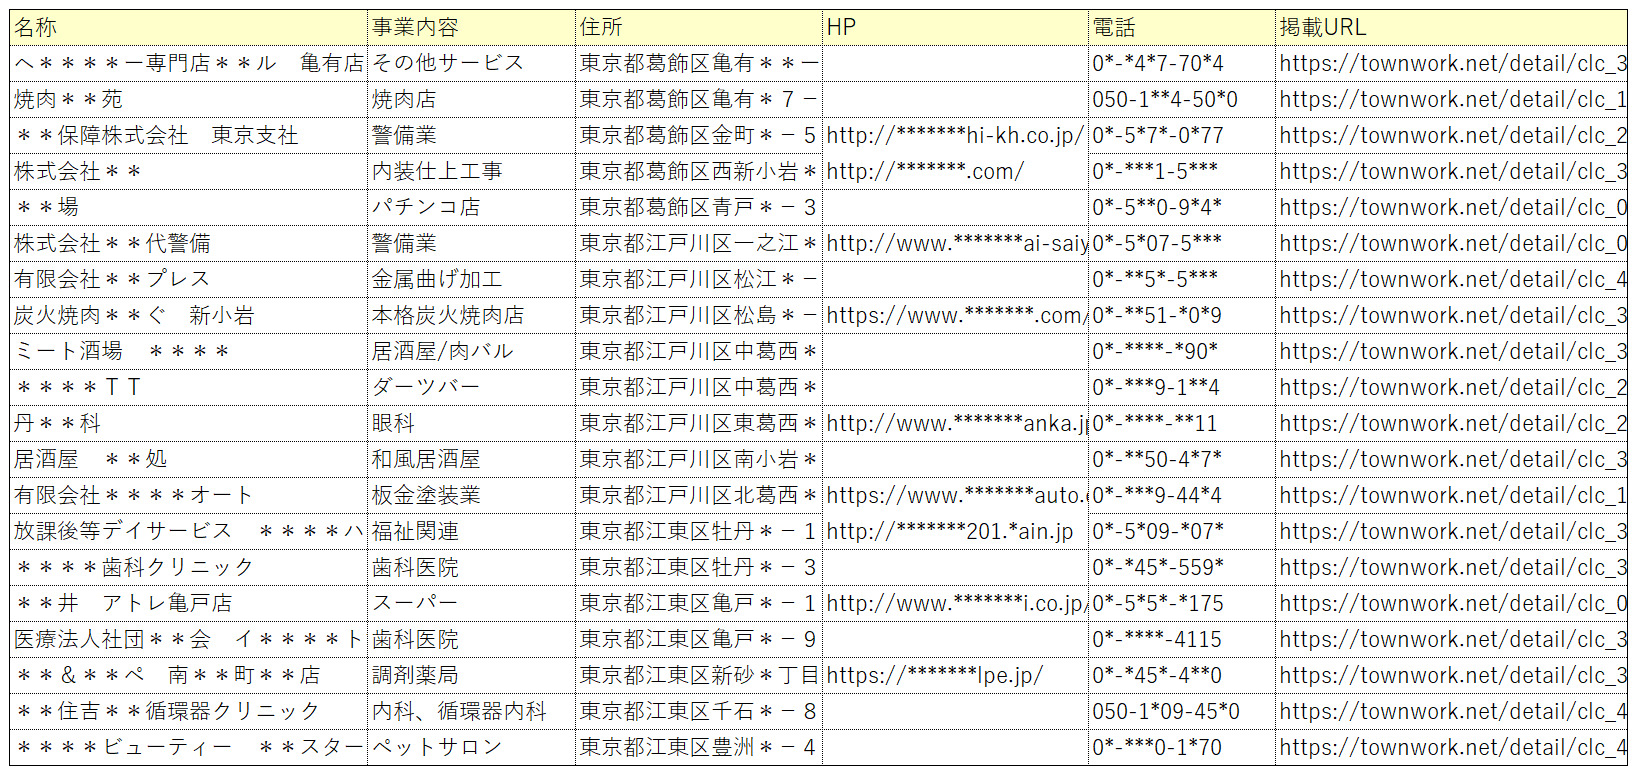1640x776 pixels.
Task: Select the ダーツバー cell
Action: coord(471,388)
